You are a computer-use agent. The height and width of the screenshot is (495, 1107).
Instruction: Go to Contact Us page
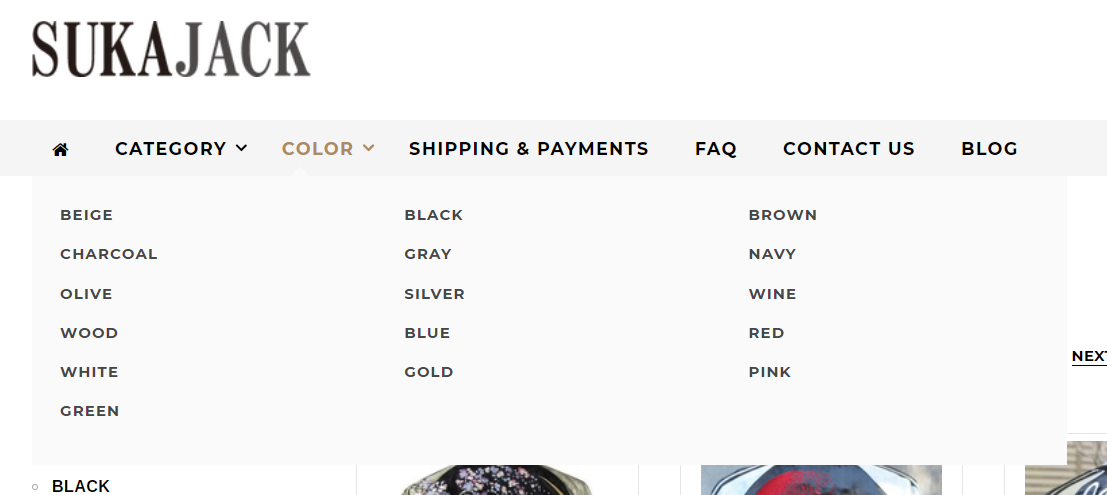(x=848, y=148)
